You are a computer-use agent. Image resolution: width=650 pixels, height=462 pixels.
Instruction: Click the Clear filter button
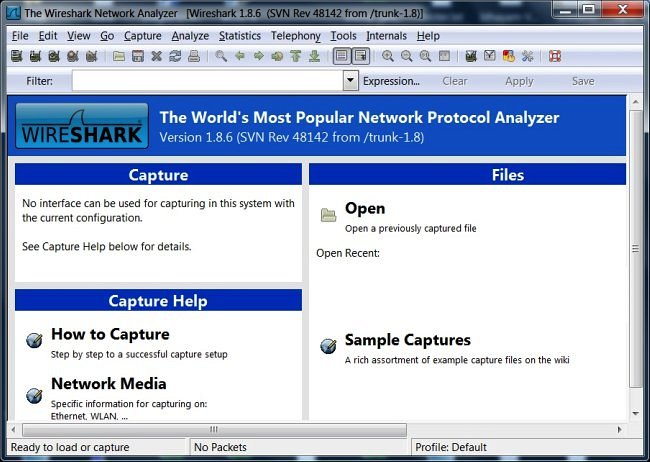(x=455, y=81)
